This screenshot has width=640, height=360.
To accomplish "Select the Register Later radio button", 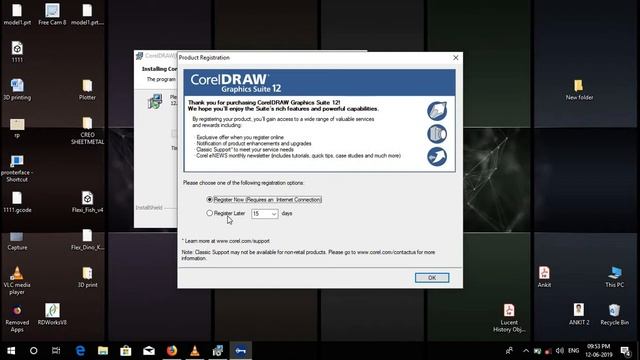I will click(210, 213).
